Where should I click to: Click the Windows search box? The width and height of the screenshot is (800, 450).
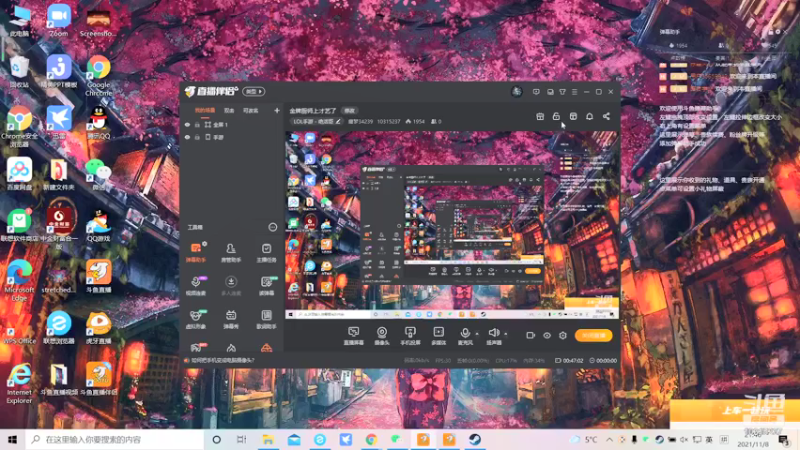(115, 439)
